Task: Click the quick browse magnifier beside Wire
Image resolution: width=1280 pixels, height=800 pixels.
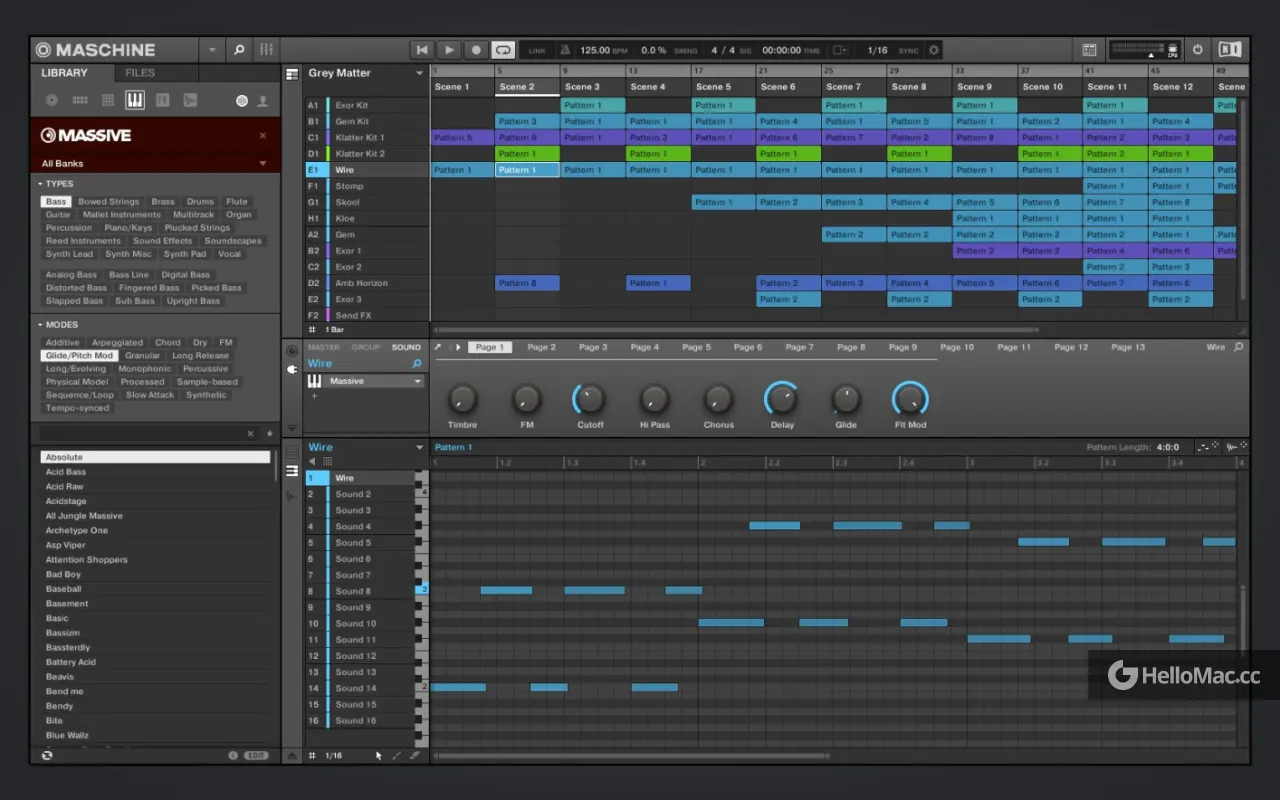Action: pos(418,364)
